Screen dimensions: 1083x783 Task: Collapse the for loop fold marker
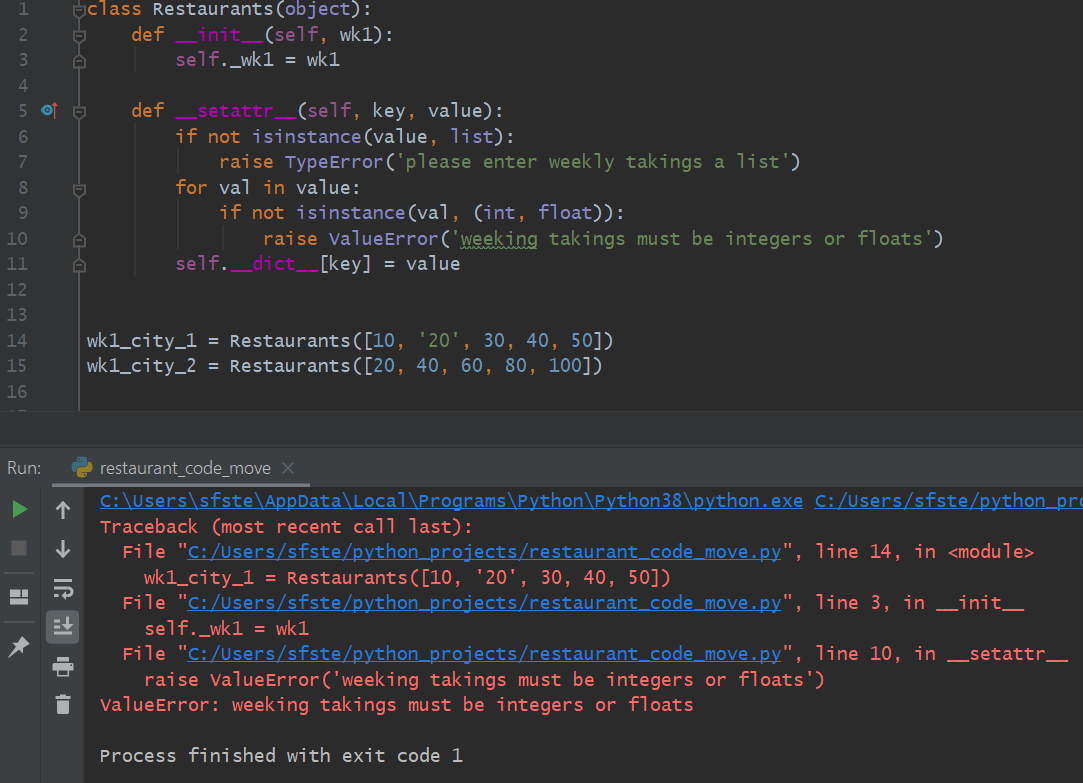coord(78,186)
